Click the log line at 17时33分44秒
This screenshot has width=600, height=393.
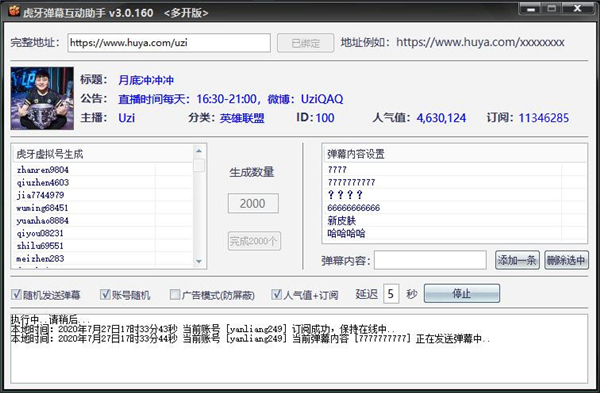[x=250, y=339]
